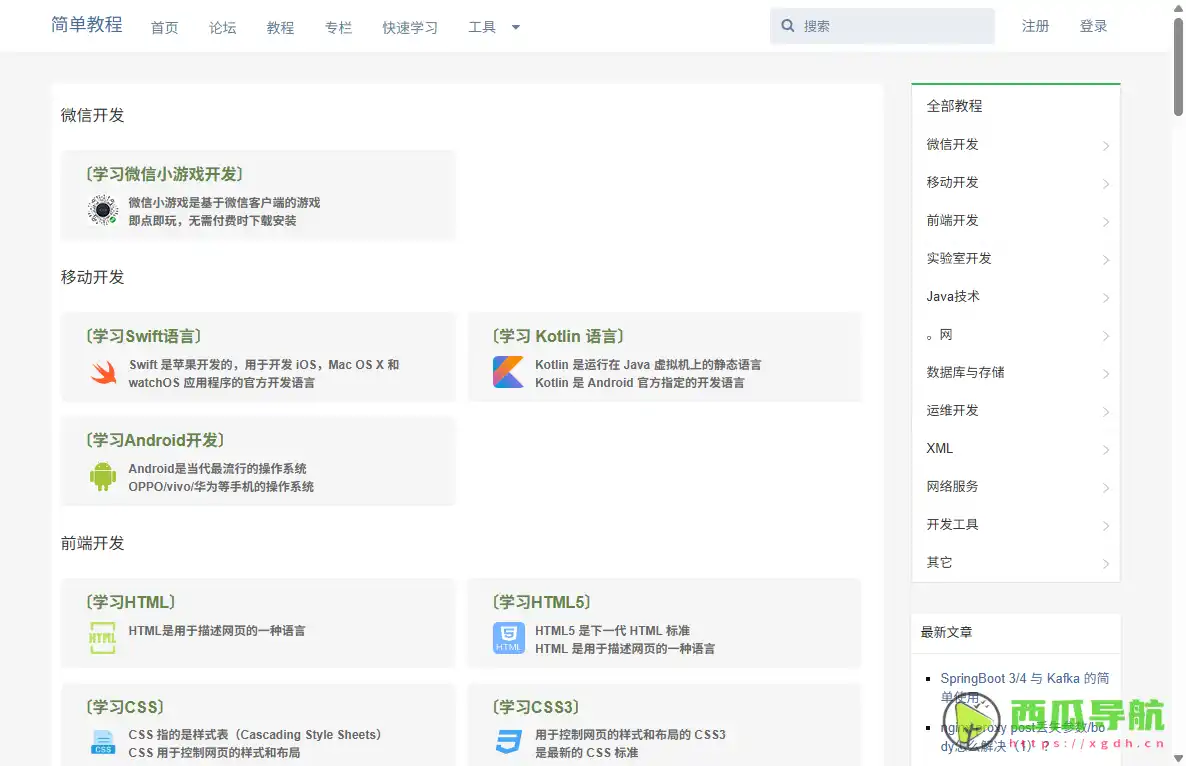
Task: Open 学习Swift语言 tutorial link
Action: (143, 336)
